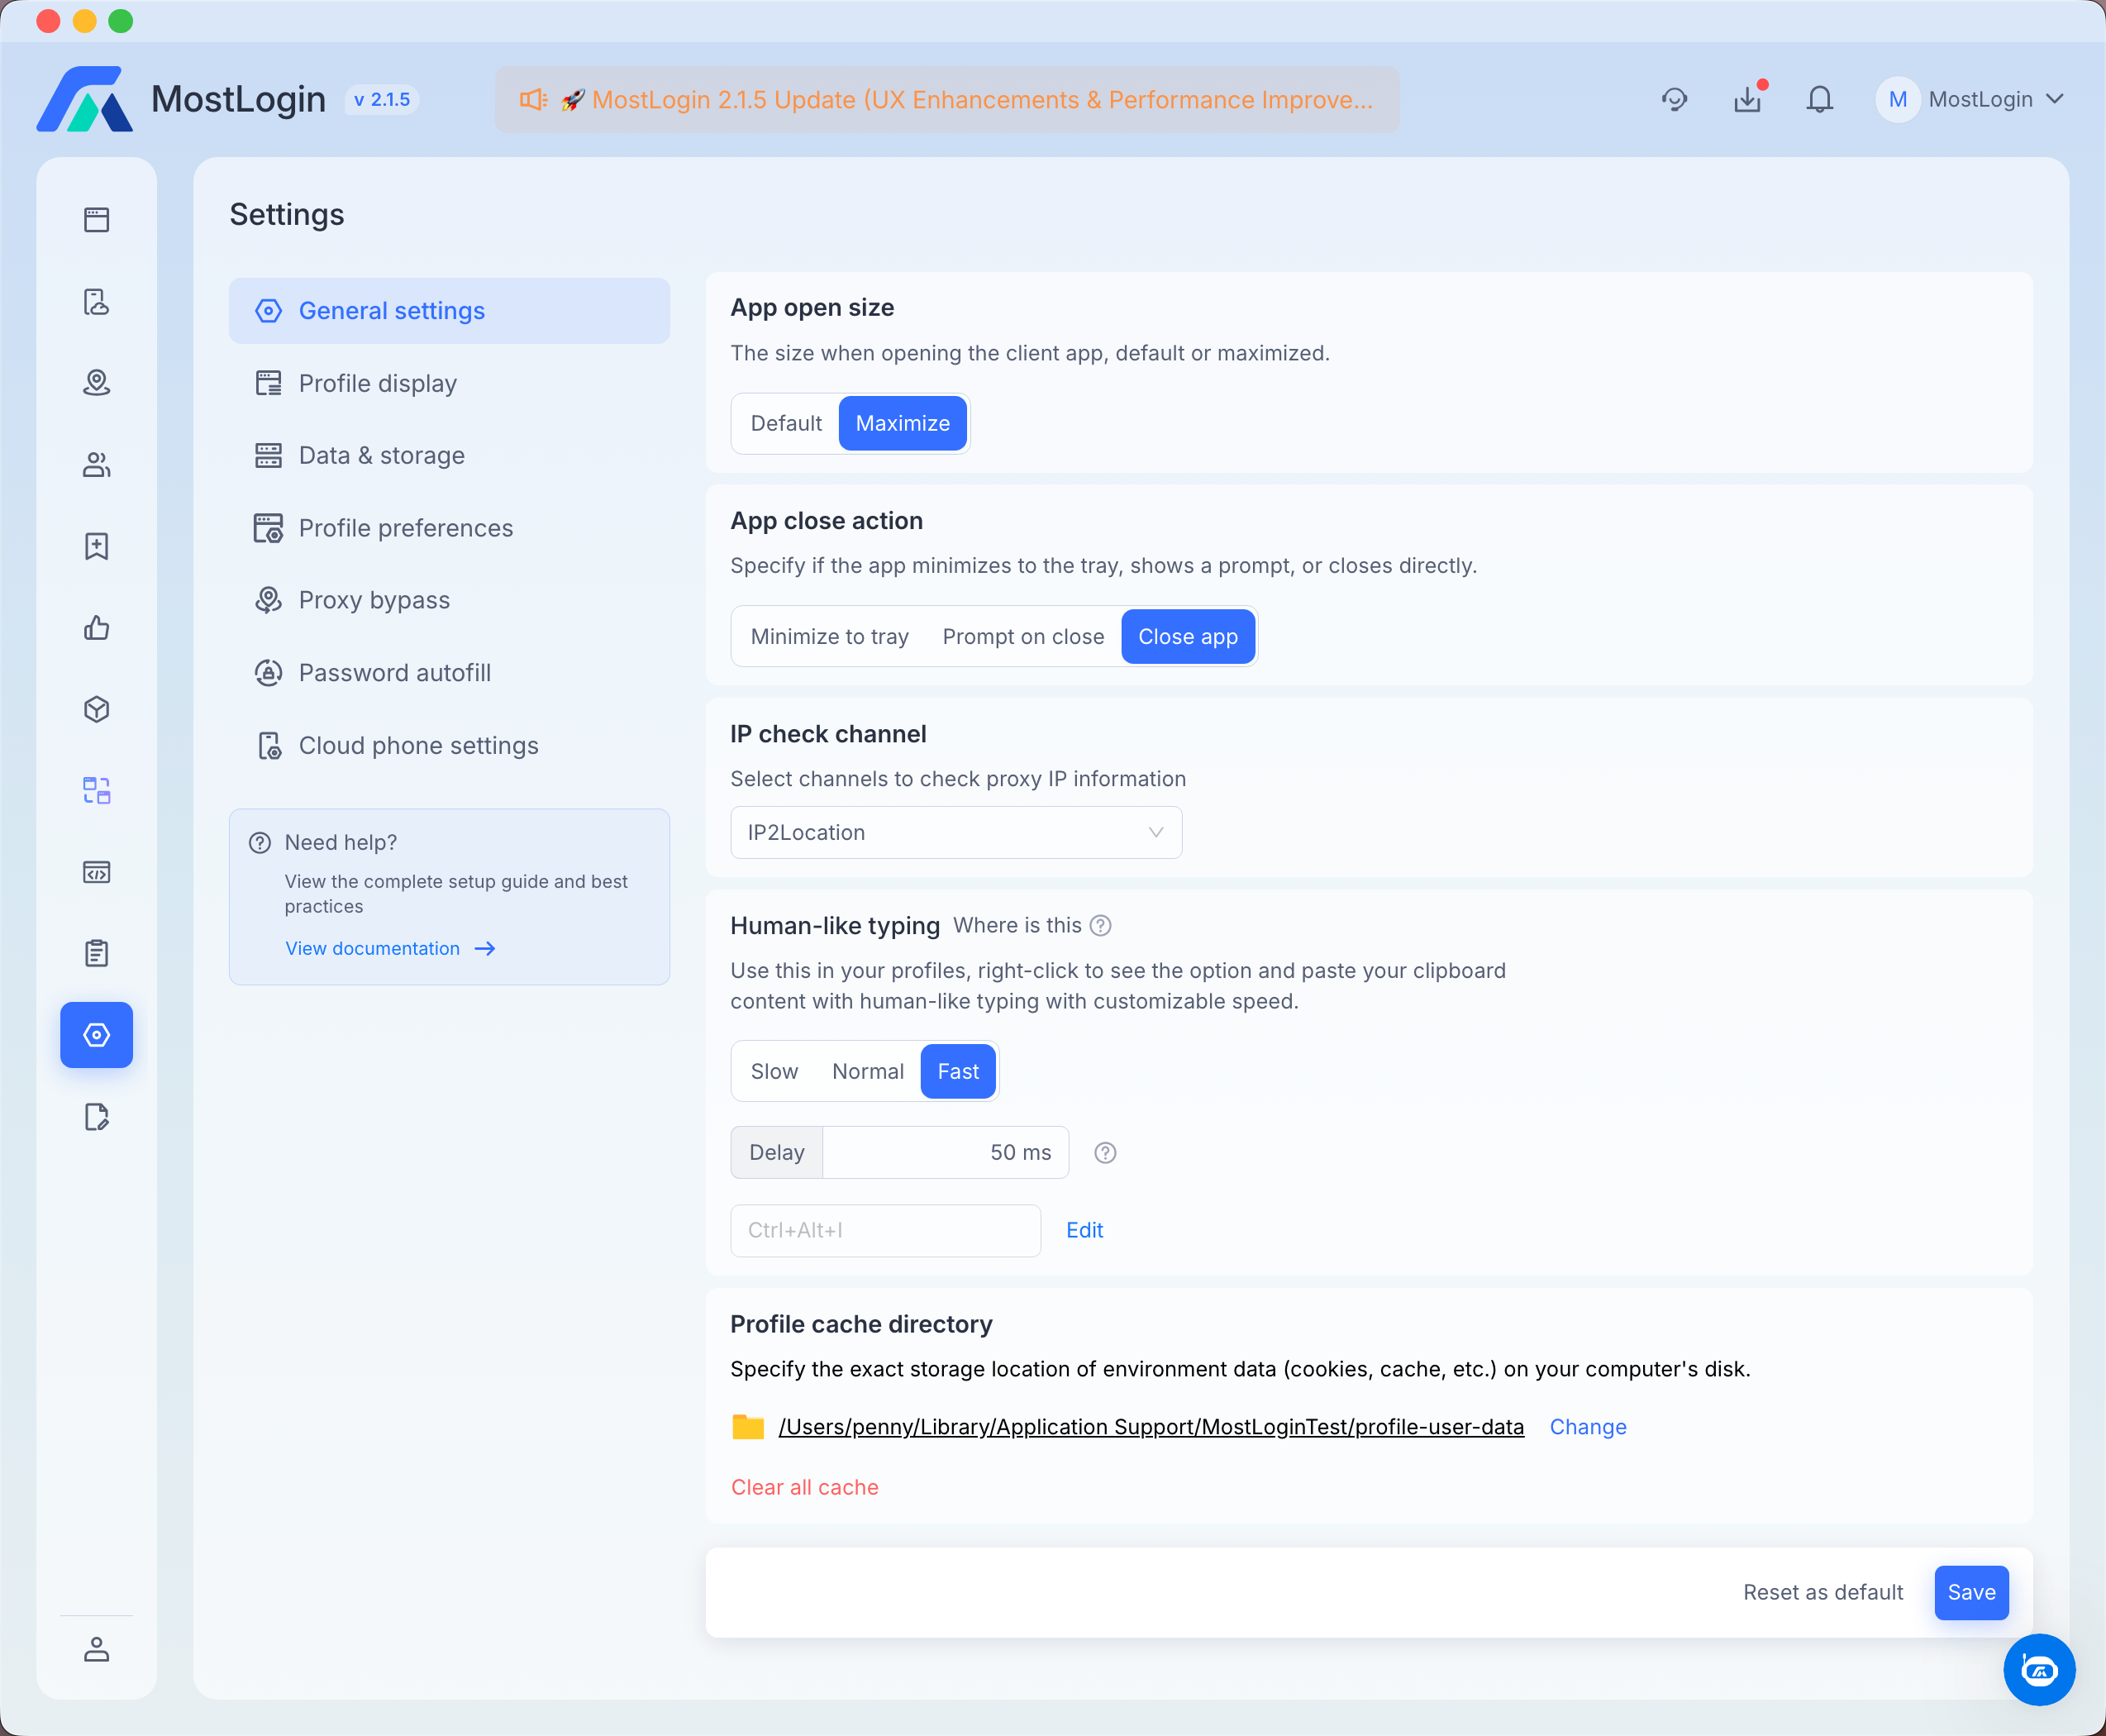Open the document-edit sidebar icon
2106x1736 pixels.
(97, 1117)
